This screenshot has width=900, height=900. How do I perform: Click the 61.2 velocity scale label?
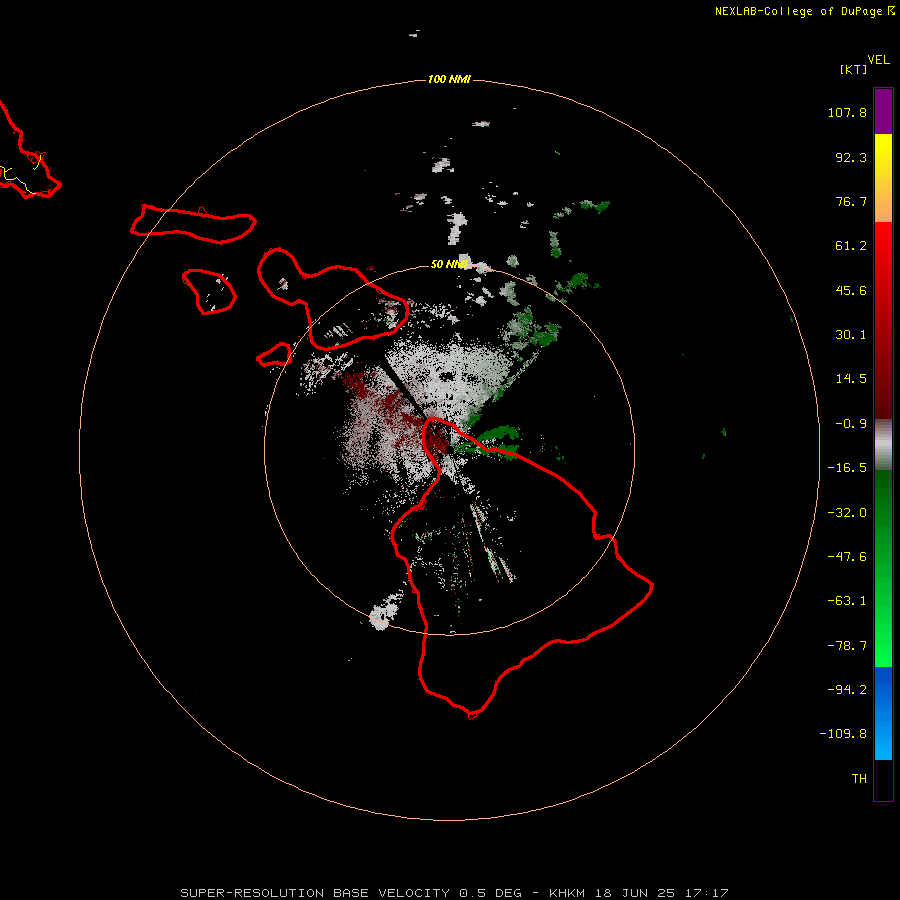click(851, 246)
